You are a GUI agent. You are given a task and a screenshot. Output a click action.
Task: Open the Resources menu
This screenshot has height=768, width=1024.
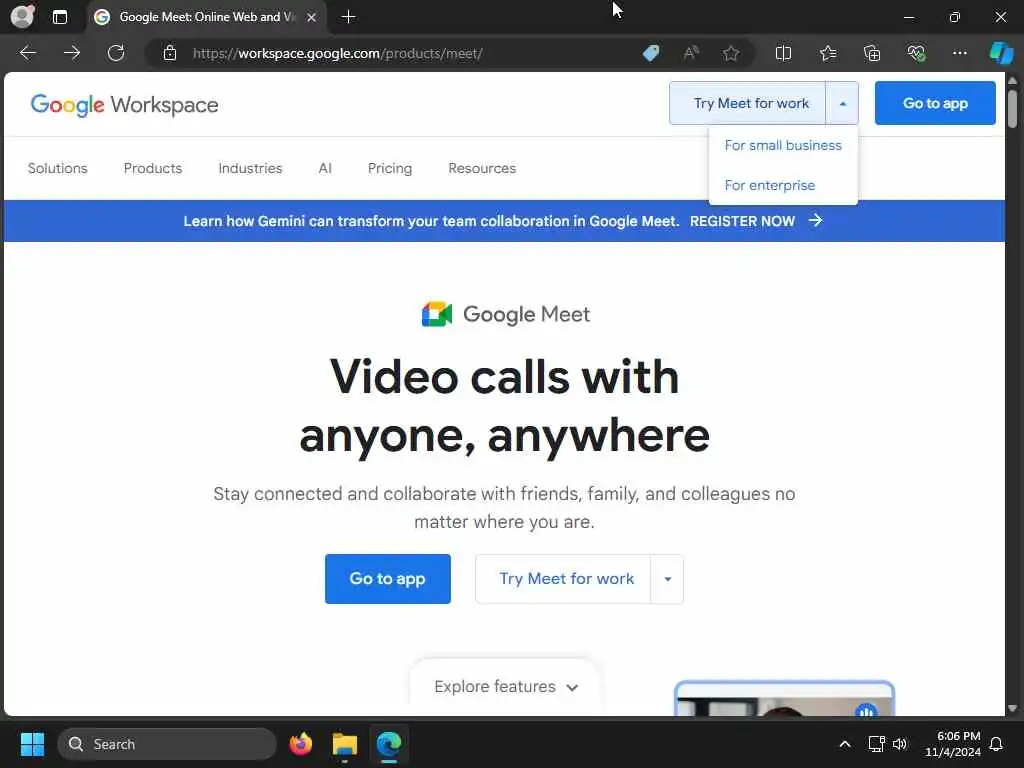click(x=482, y=168)
